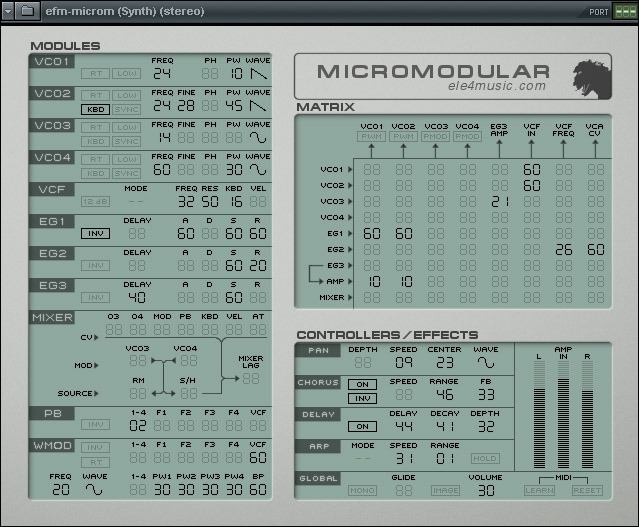Click the EG1 attack value 60
Image resolution: width=639 pixels, height=527 pixels.
pyautogui.click(x=186, y=234)
